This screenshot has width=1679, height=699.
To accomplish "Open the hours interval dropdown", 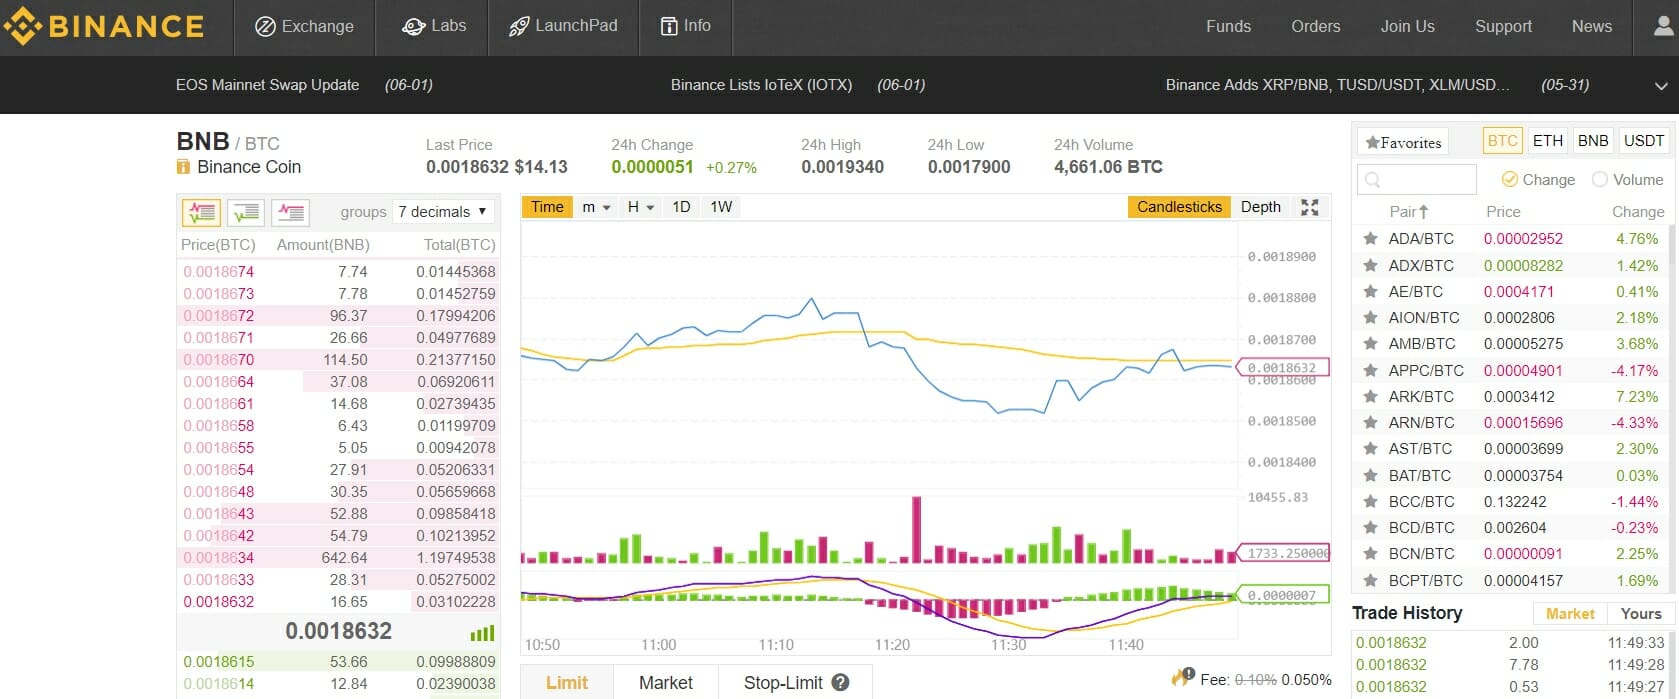I will pyautogui.click(x=640, y=207).
